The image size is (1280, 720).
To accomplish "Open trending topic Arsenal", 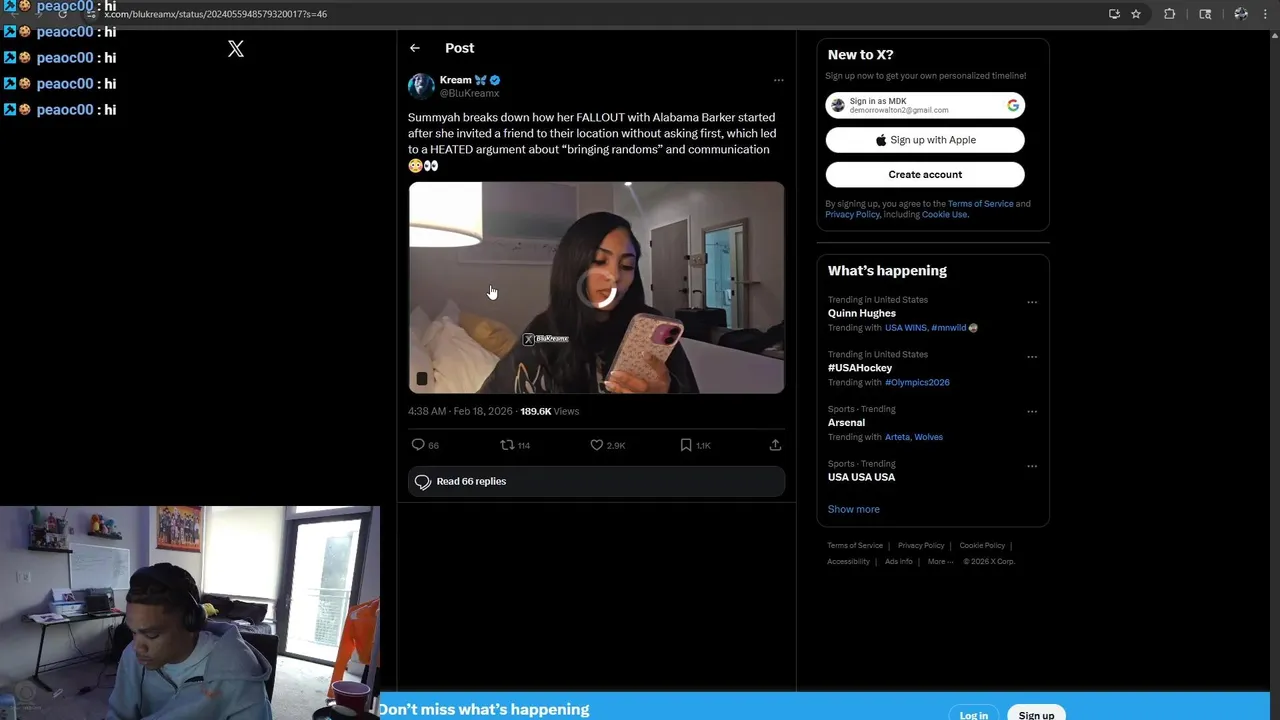I will (846, 423).
